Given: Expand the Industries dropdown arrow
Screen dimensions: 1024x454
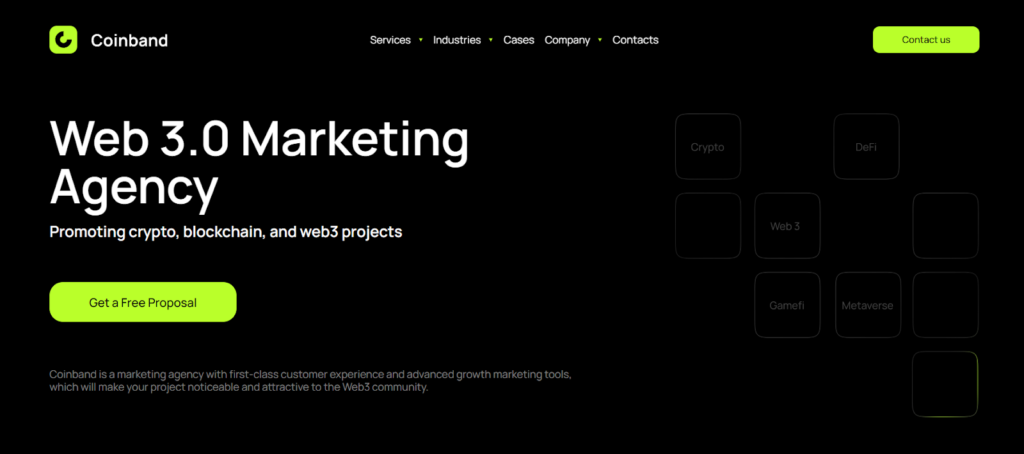Looking at the screenshot, I should 490,40.
